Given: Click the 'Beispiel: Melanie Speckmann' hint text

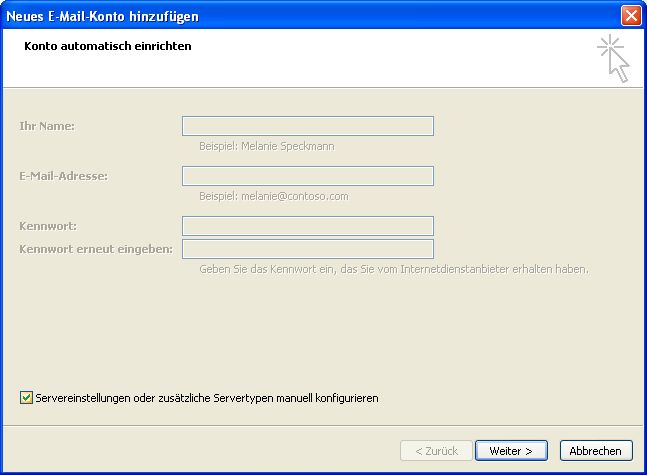Looking at the screenshot, I should 266,146.
